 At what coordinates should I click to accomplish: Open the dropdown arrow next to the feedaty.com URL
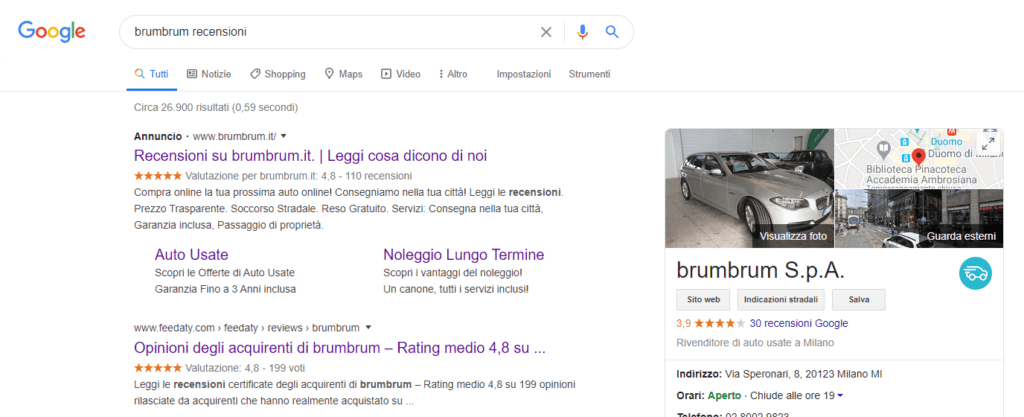tap(368, 328)
